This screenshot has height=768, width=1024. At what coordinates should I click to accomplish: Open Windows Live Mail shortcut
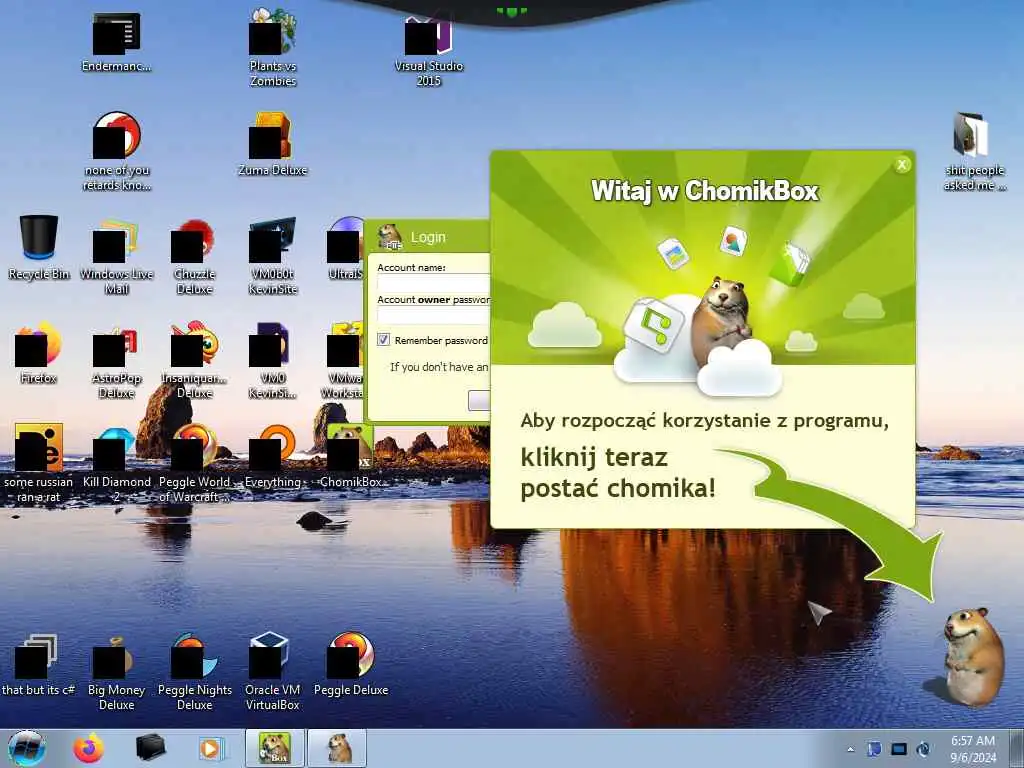point(116,256)
